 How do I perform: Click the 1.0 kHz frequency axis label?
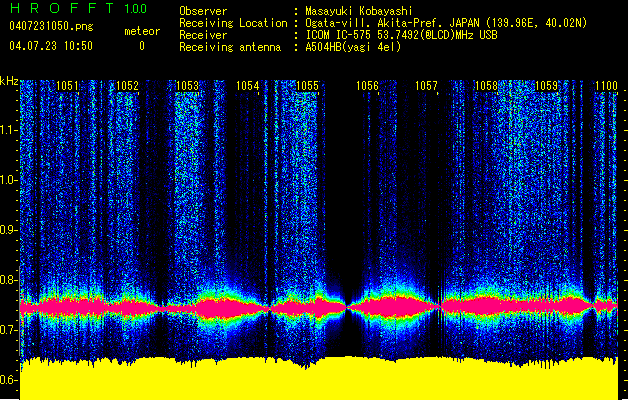pos(8,180)
